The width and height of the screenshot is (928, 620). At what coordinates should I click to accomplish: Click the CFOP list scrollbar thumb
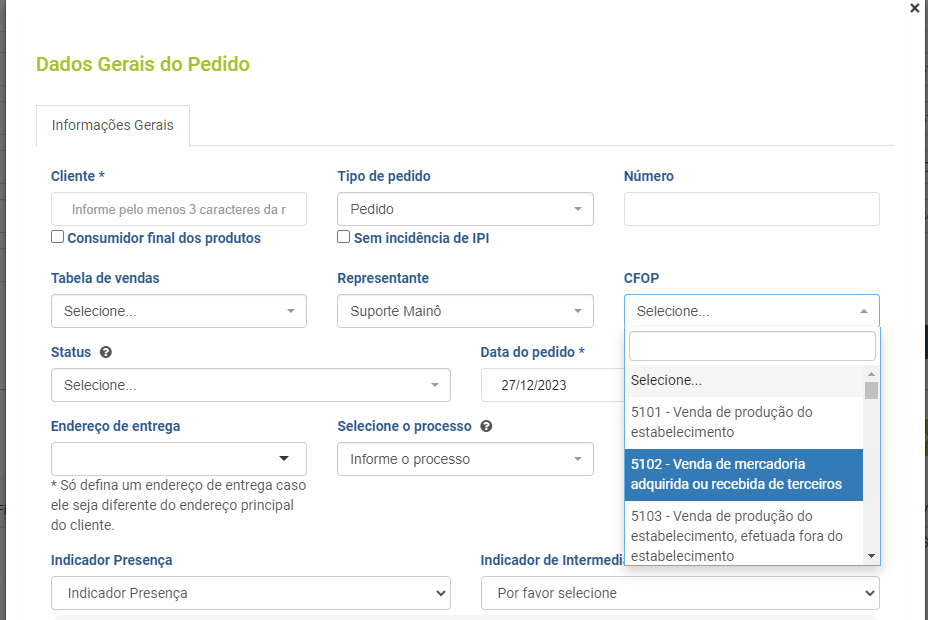pyautogui.click(x=871, y=390)
